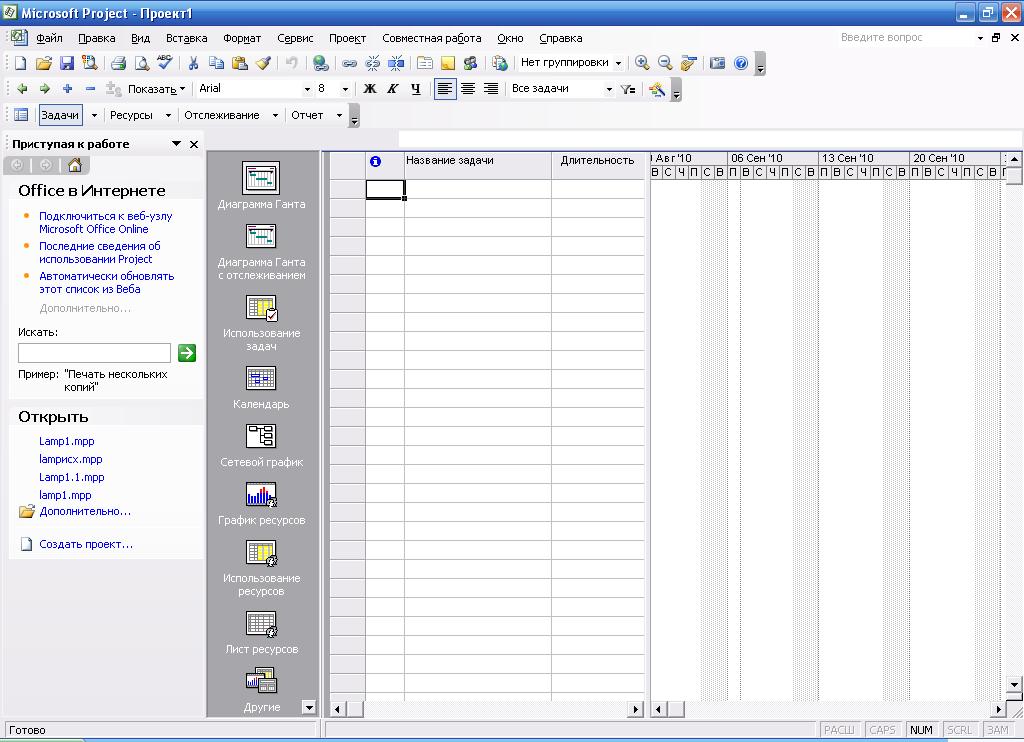
Task: Click the Print printer icon
Action: [x=118, y=63]
